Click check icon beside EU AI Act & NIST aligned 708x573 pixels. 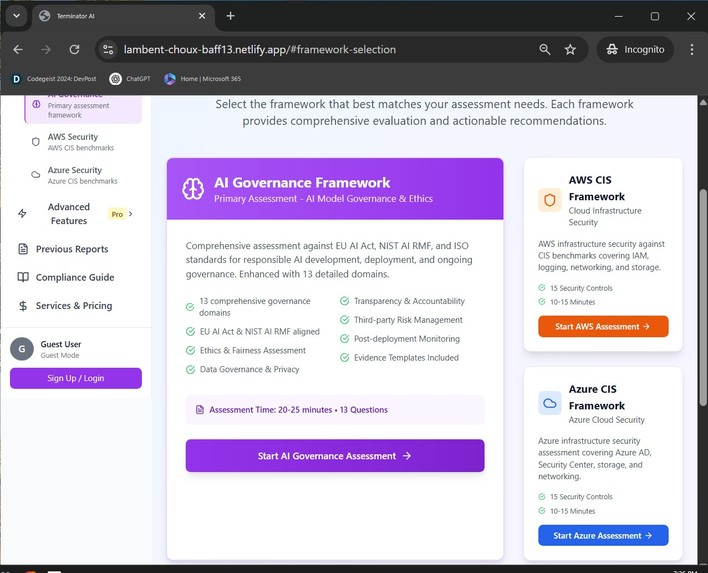(x=191, y=331)
